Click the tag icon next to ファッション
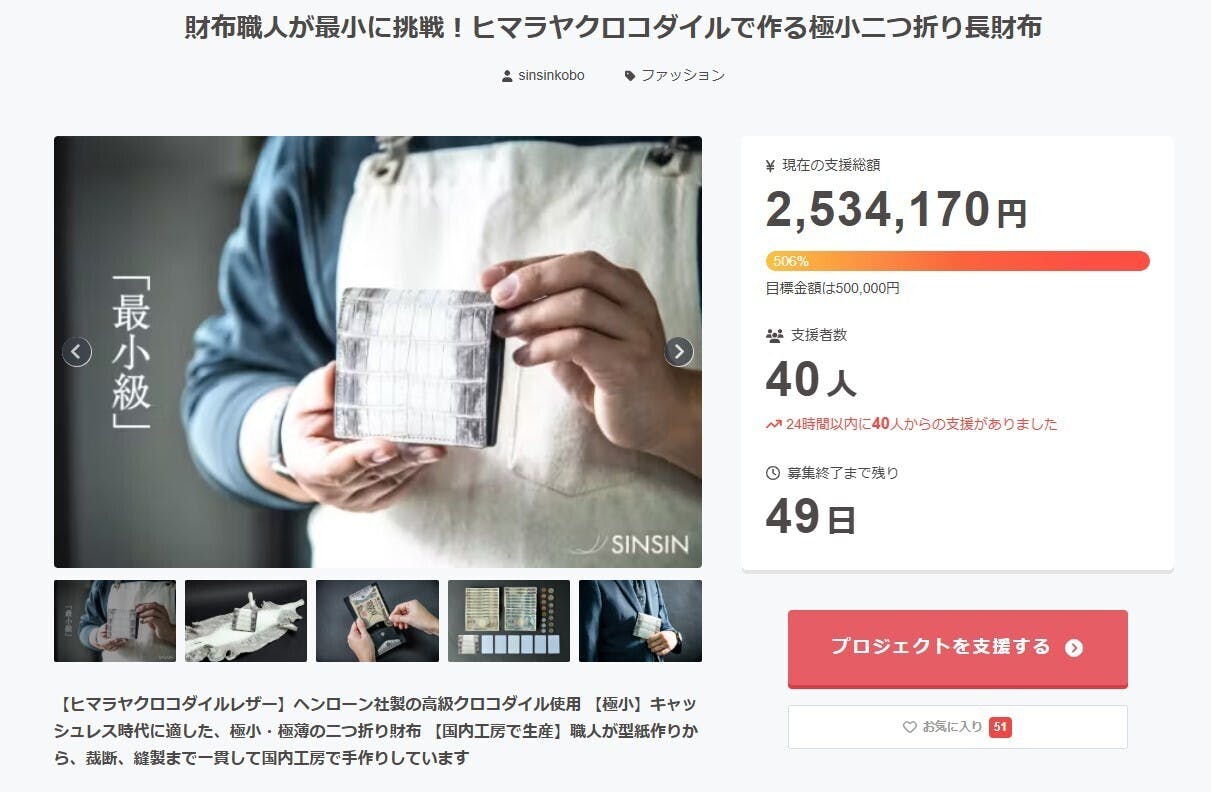1211x792 pixels. [630, 76]
